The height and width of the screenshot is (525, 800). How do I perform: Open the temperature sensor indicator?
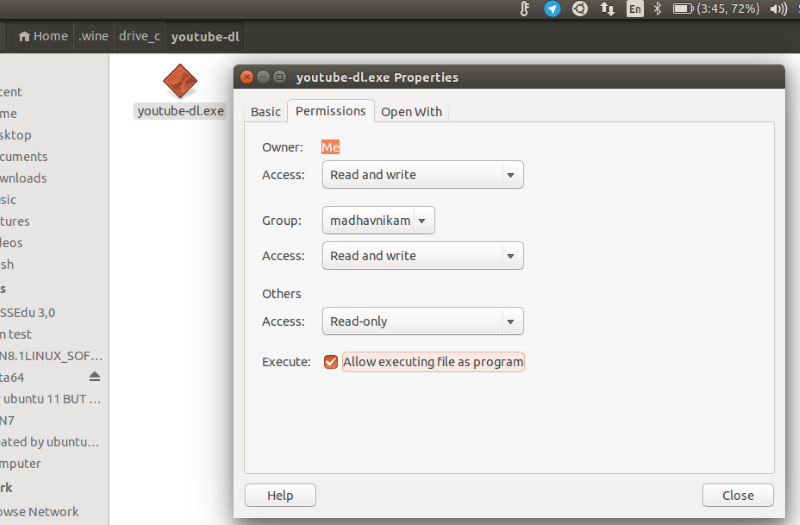coord(524,9)
